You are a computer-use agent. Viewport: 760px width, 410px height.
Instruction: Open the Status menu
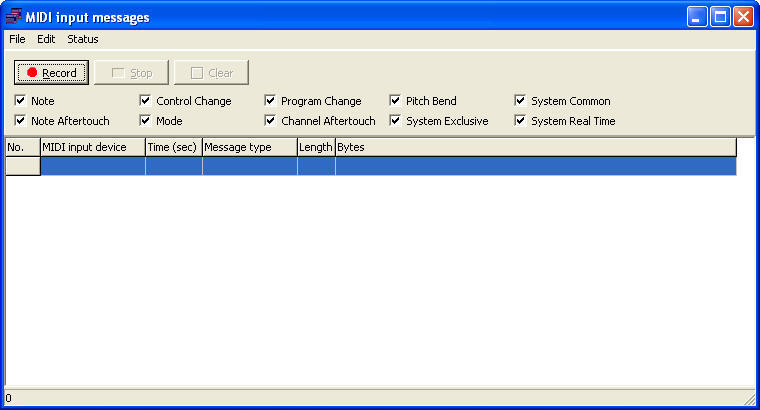[83, 39]
